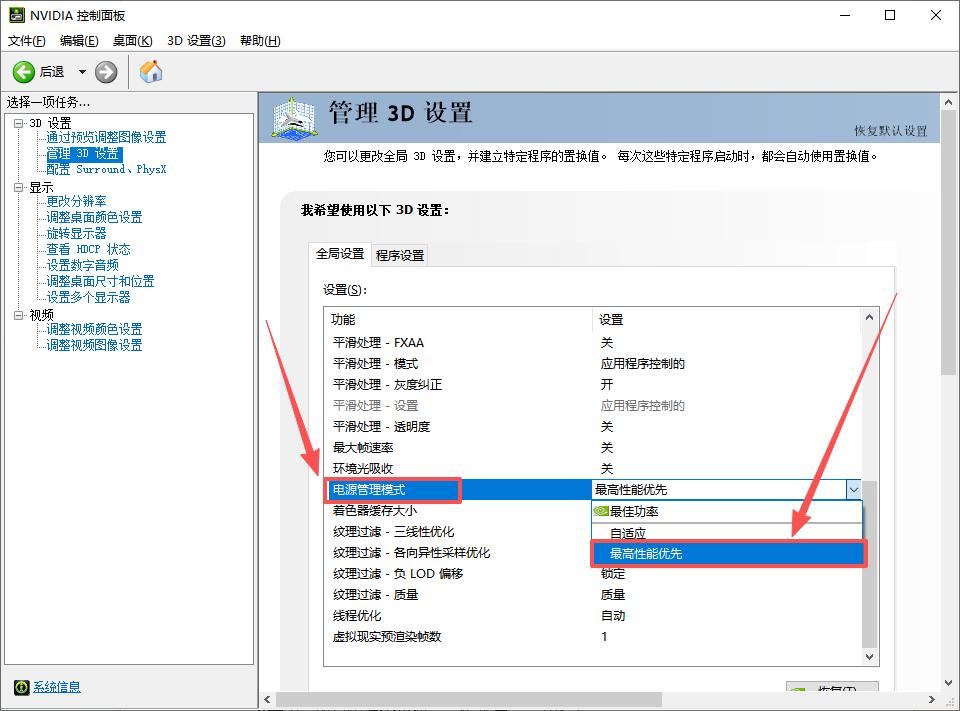Open the 编辑(E) menu
960x711 pixels.
pos(79,40)
